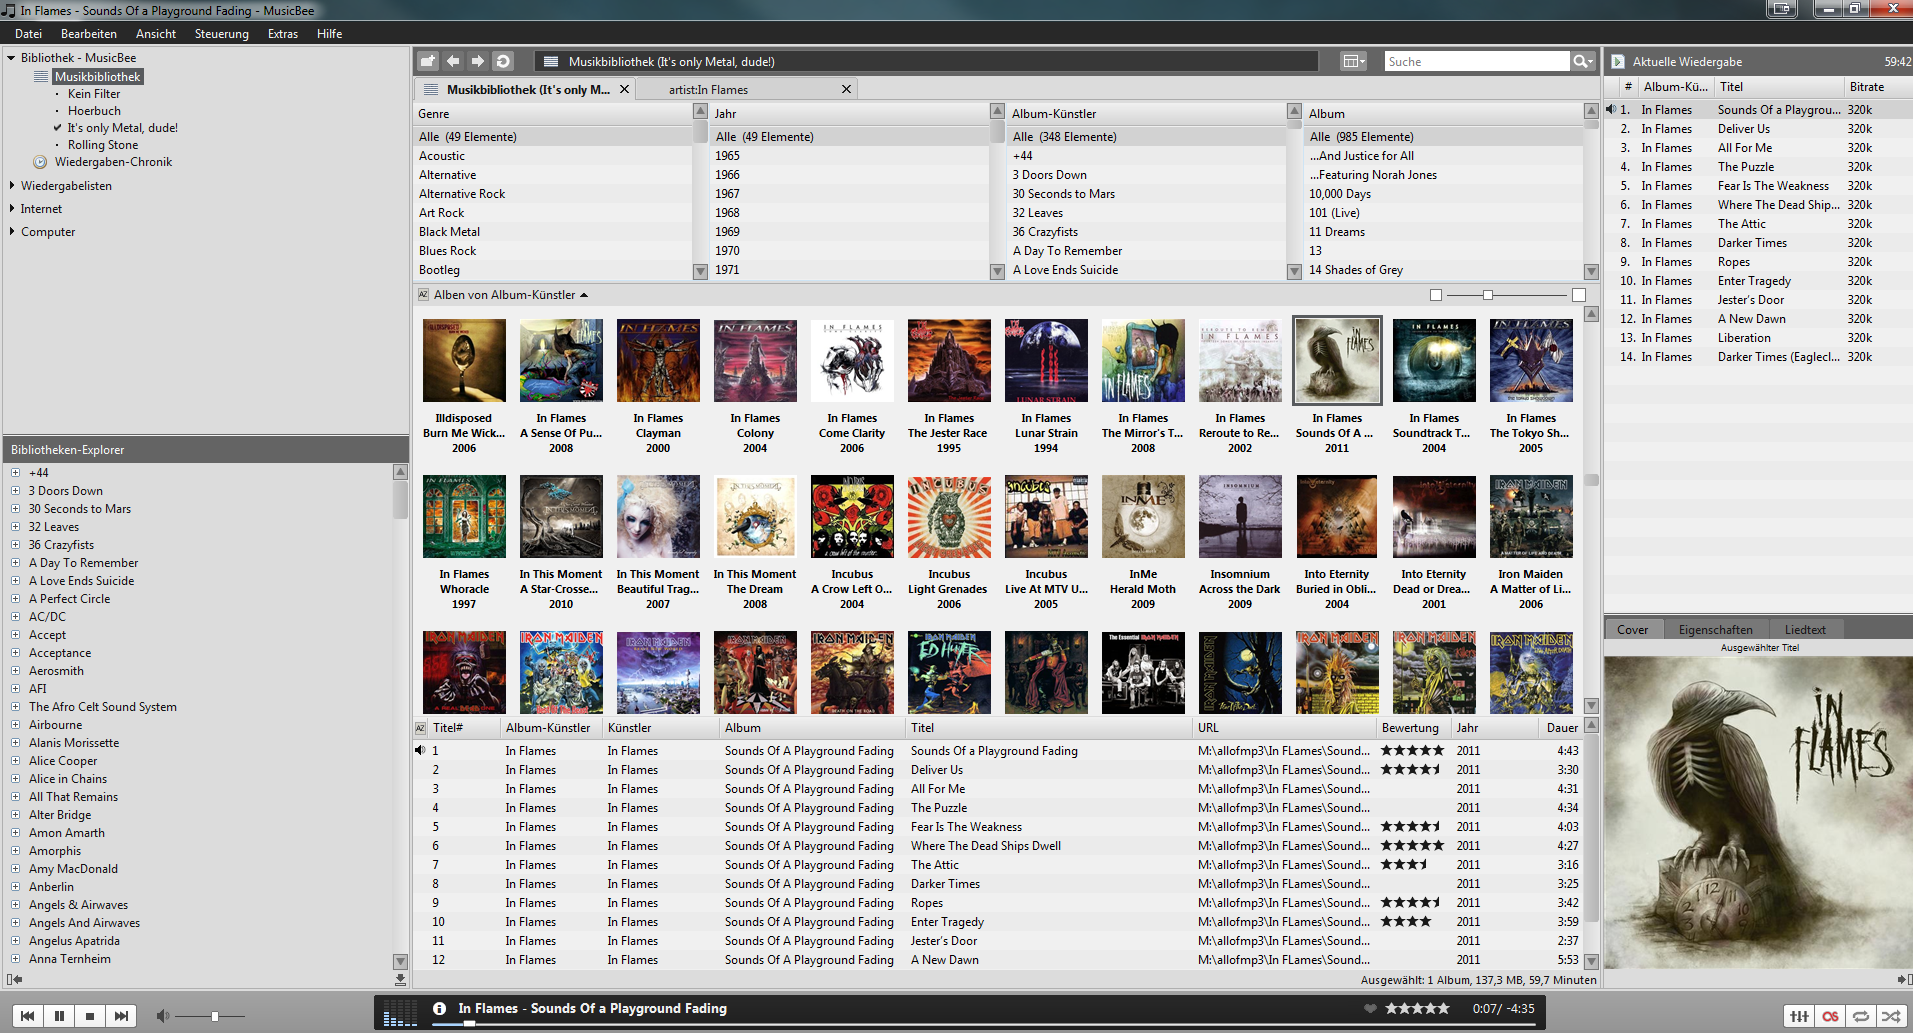This screenshot has width=1913, height=1033.
Task: Switch to the Cover tab
Action: tap(1633, 630)
